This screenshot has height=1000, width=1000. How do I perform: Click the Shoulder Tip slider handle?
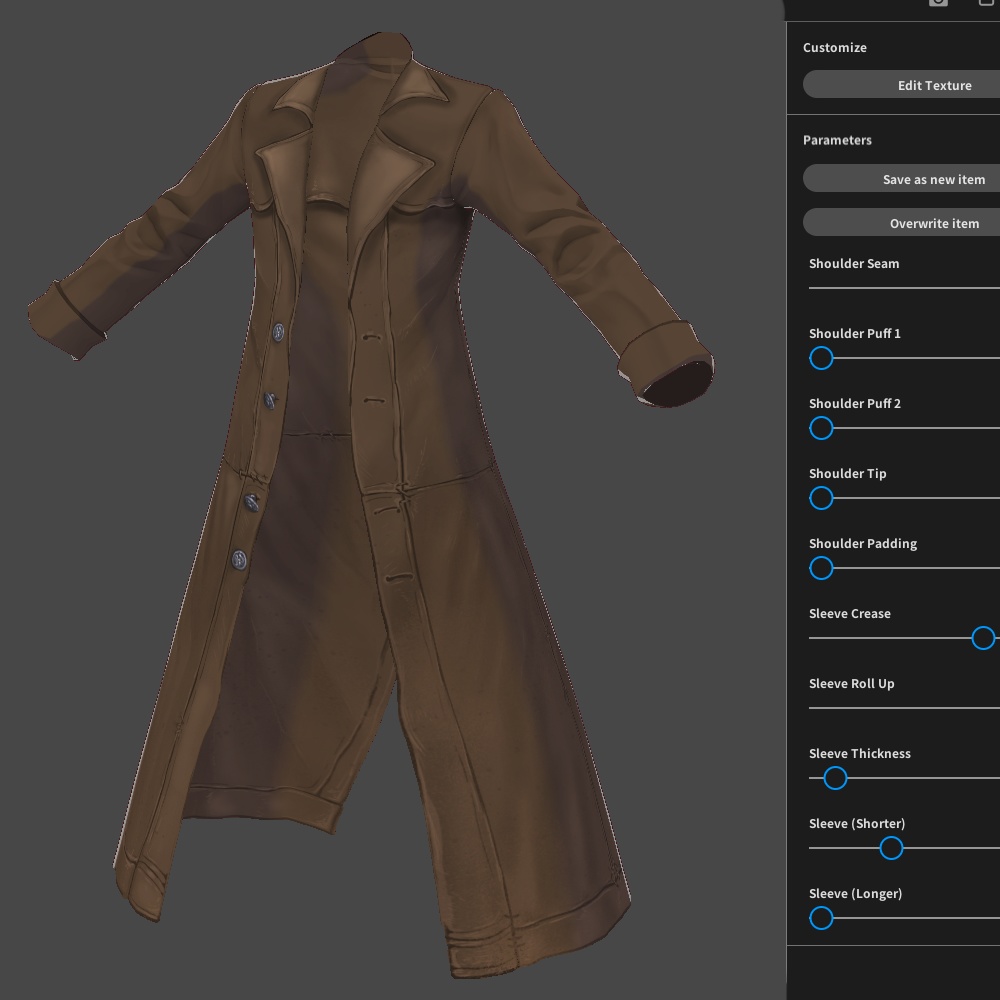point(821,498)
